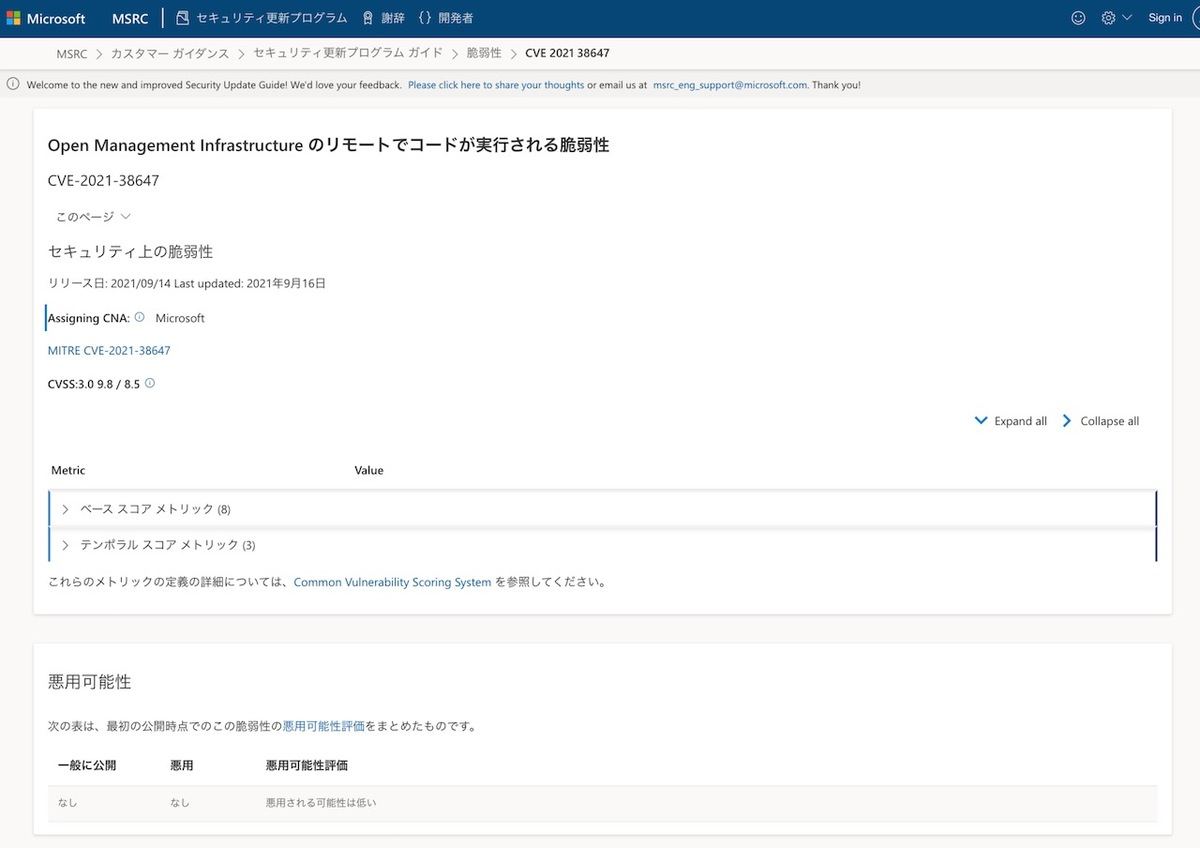Open the MITRE CVE-2021-38647 link

[x=109, y=351]
